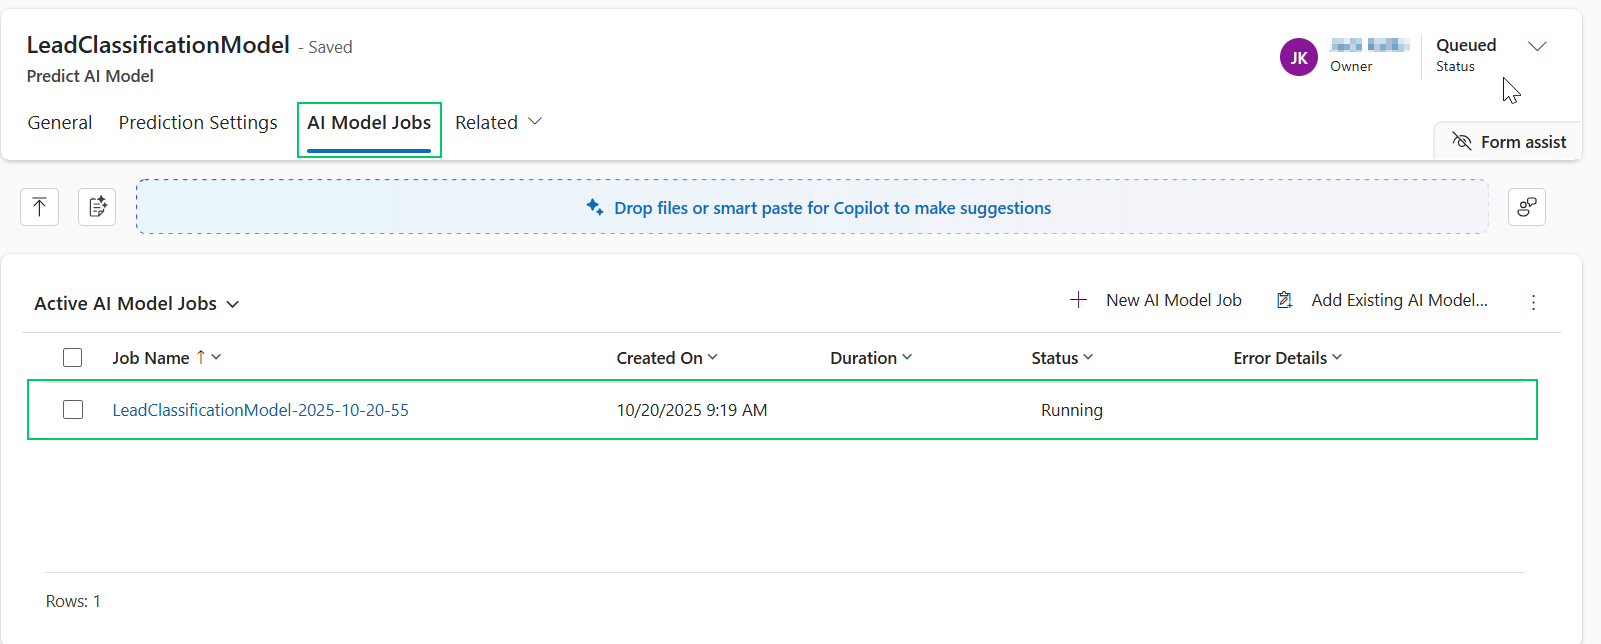Click the upload arrow icon above the grid

click(40, 207)
